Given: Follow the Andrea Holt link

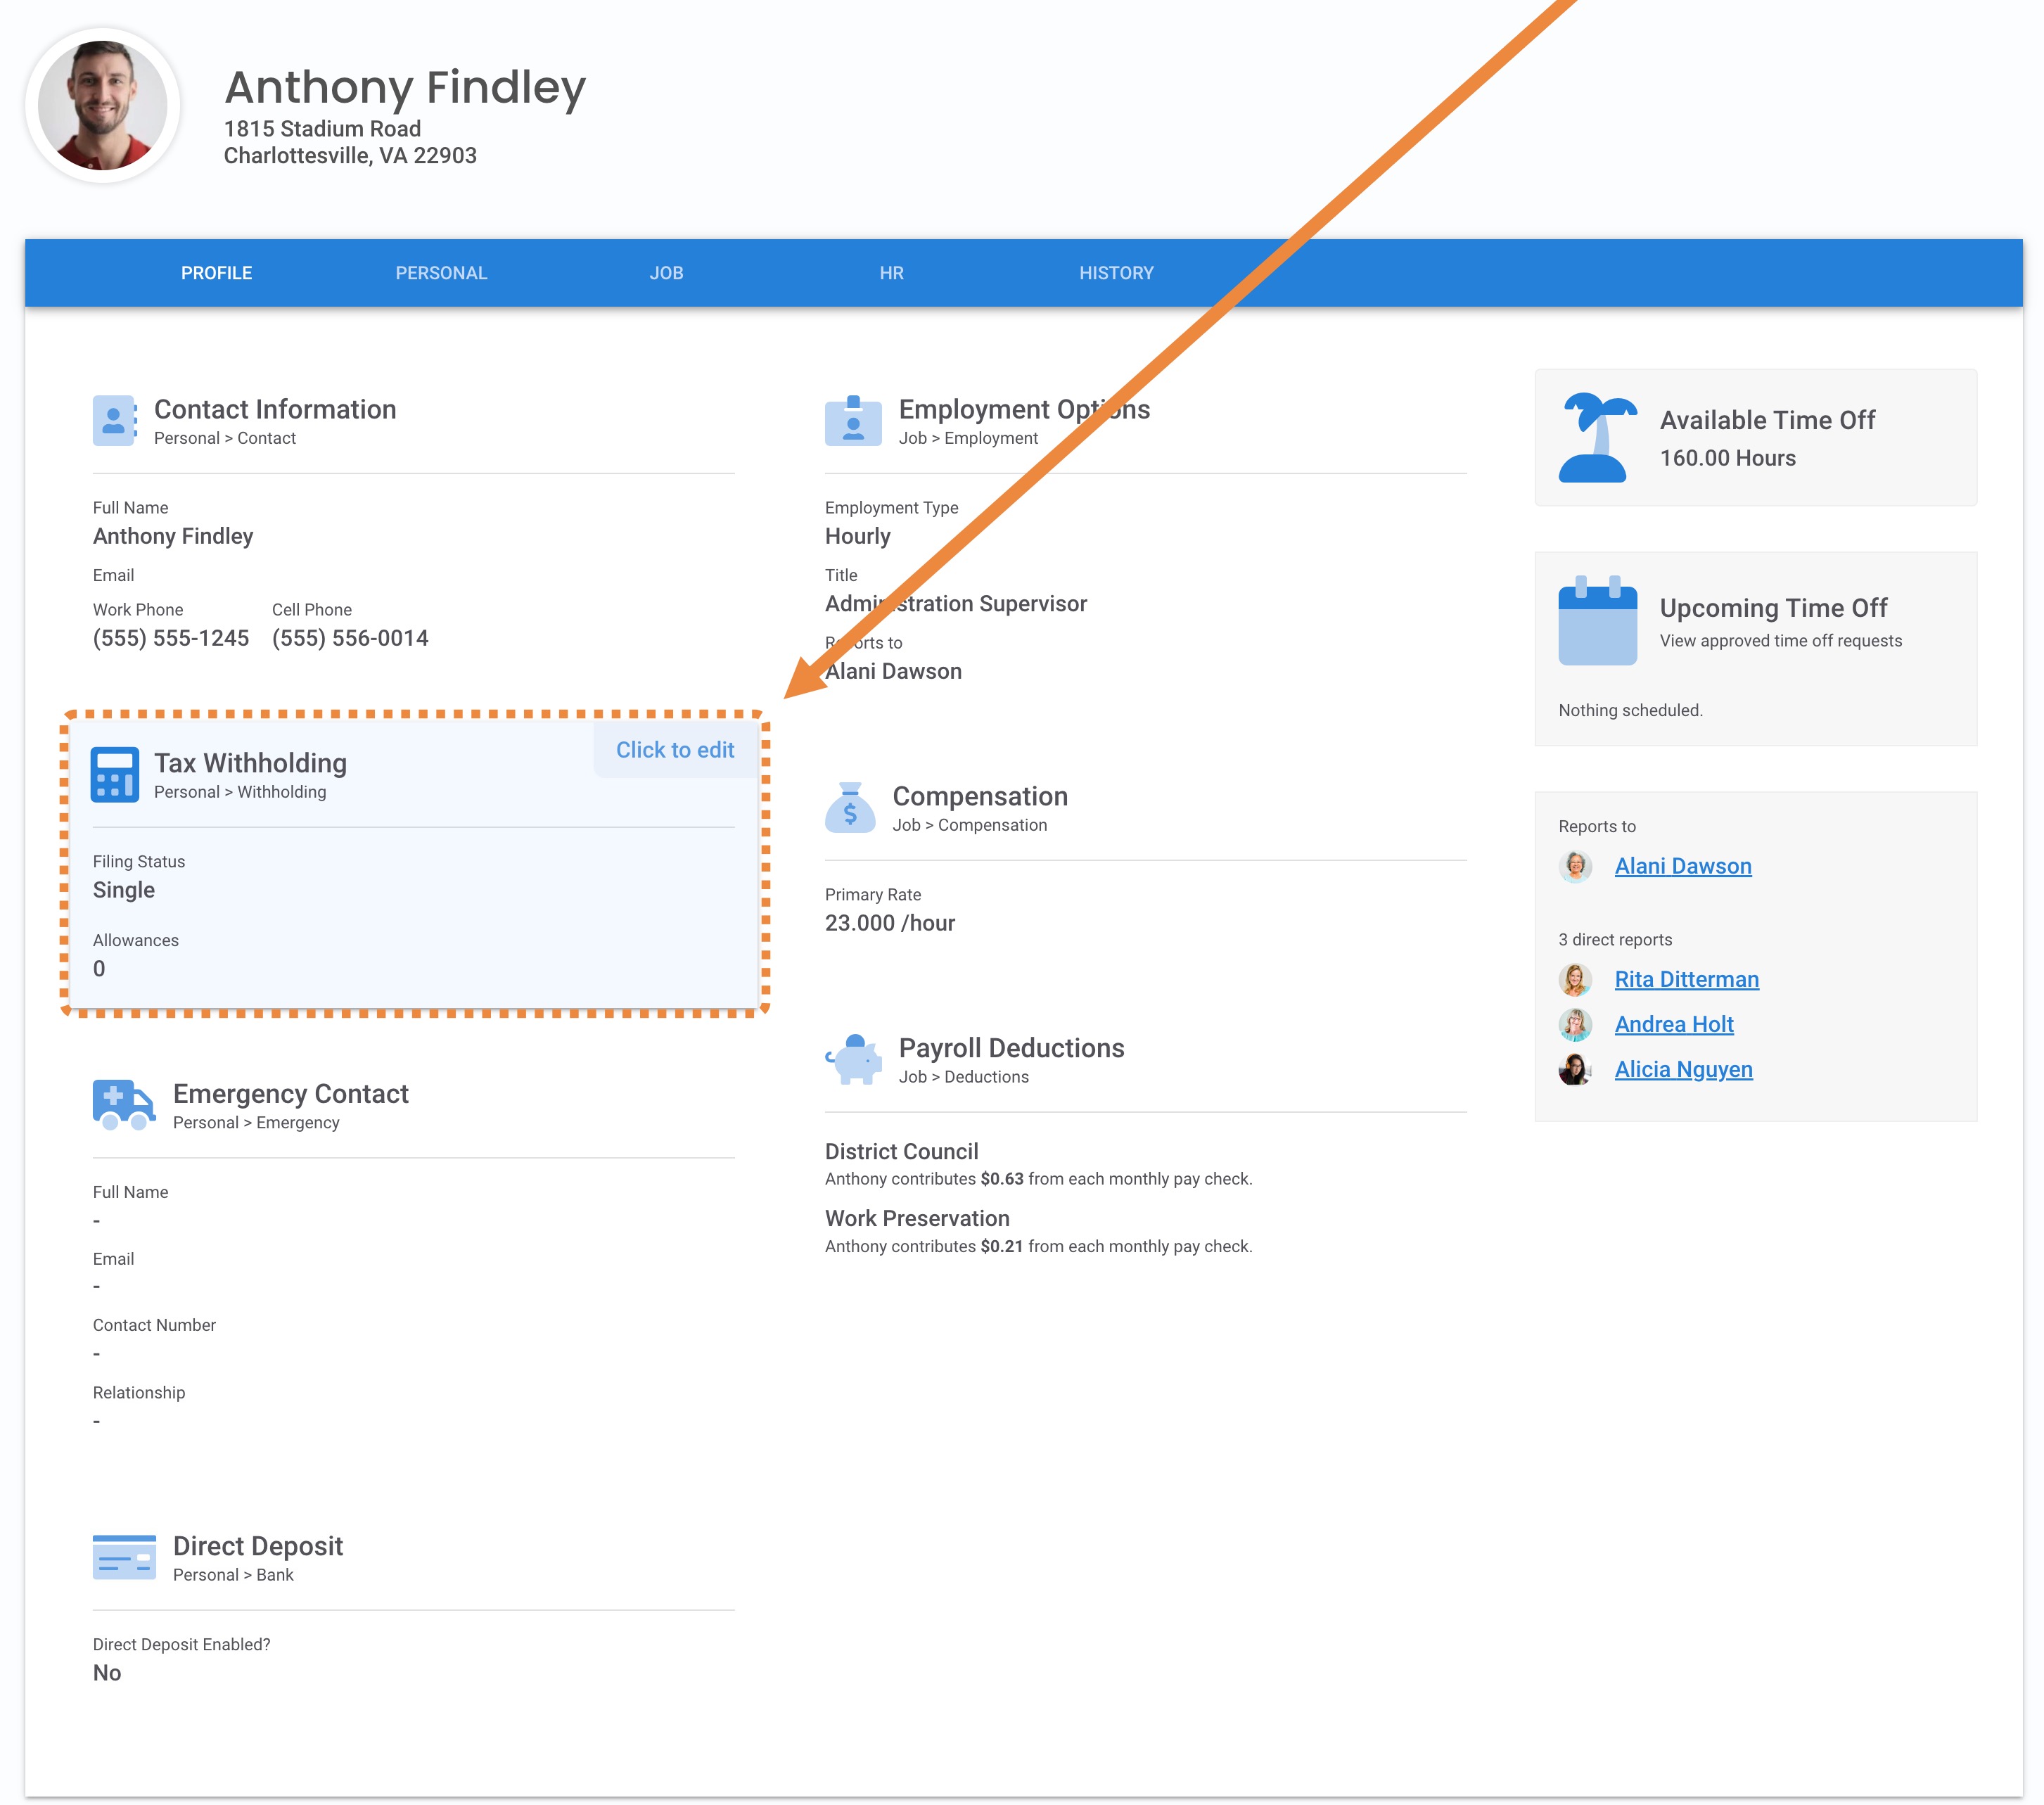Looking at the screenshot, I should pyautogui.click(x=1673, y=1024).
